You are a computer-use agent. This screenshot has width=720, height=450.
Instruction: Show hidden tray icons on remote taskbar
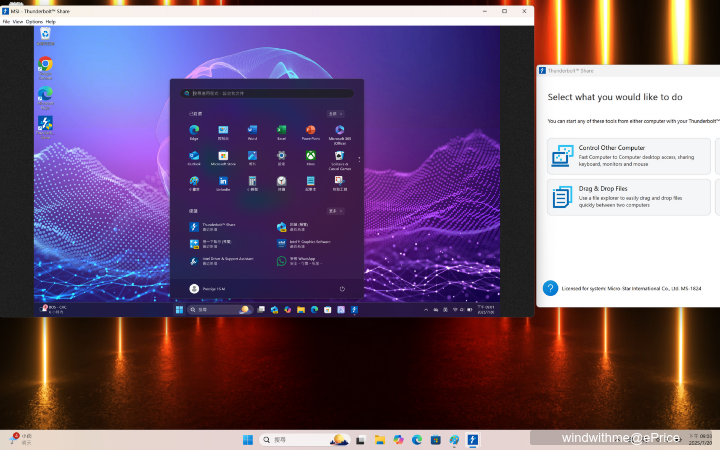tap(426, 310)
